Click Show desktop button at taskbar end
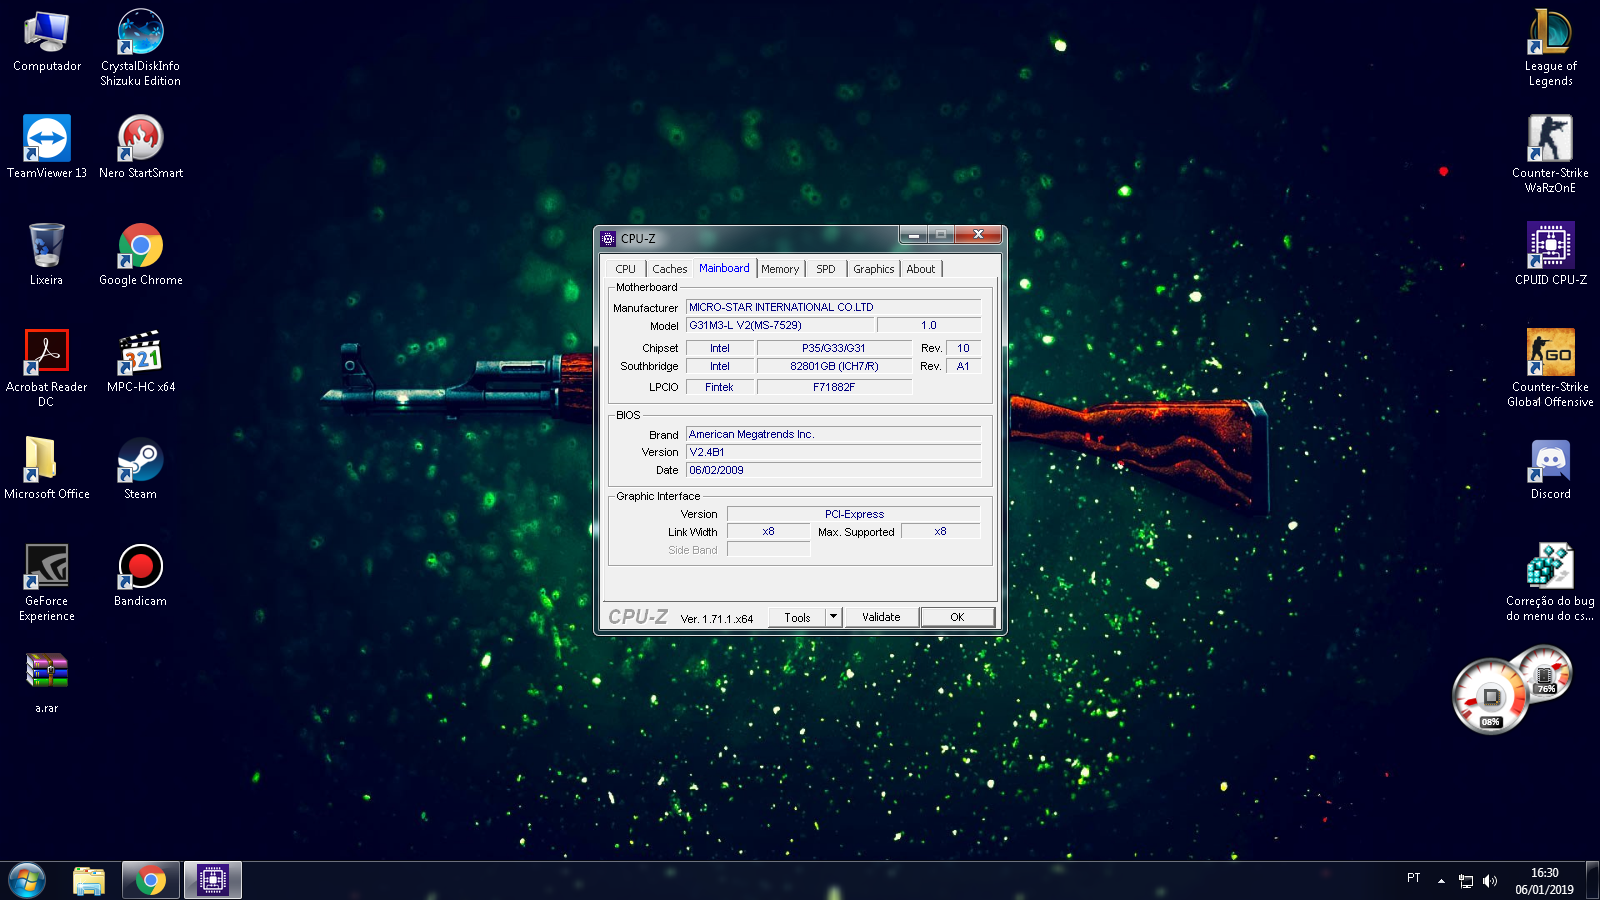The height and width of the screenshot is (900, 1600). tap(1592, 881)
